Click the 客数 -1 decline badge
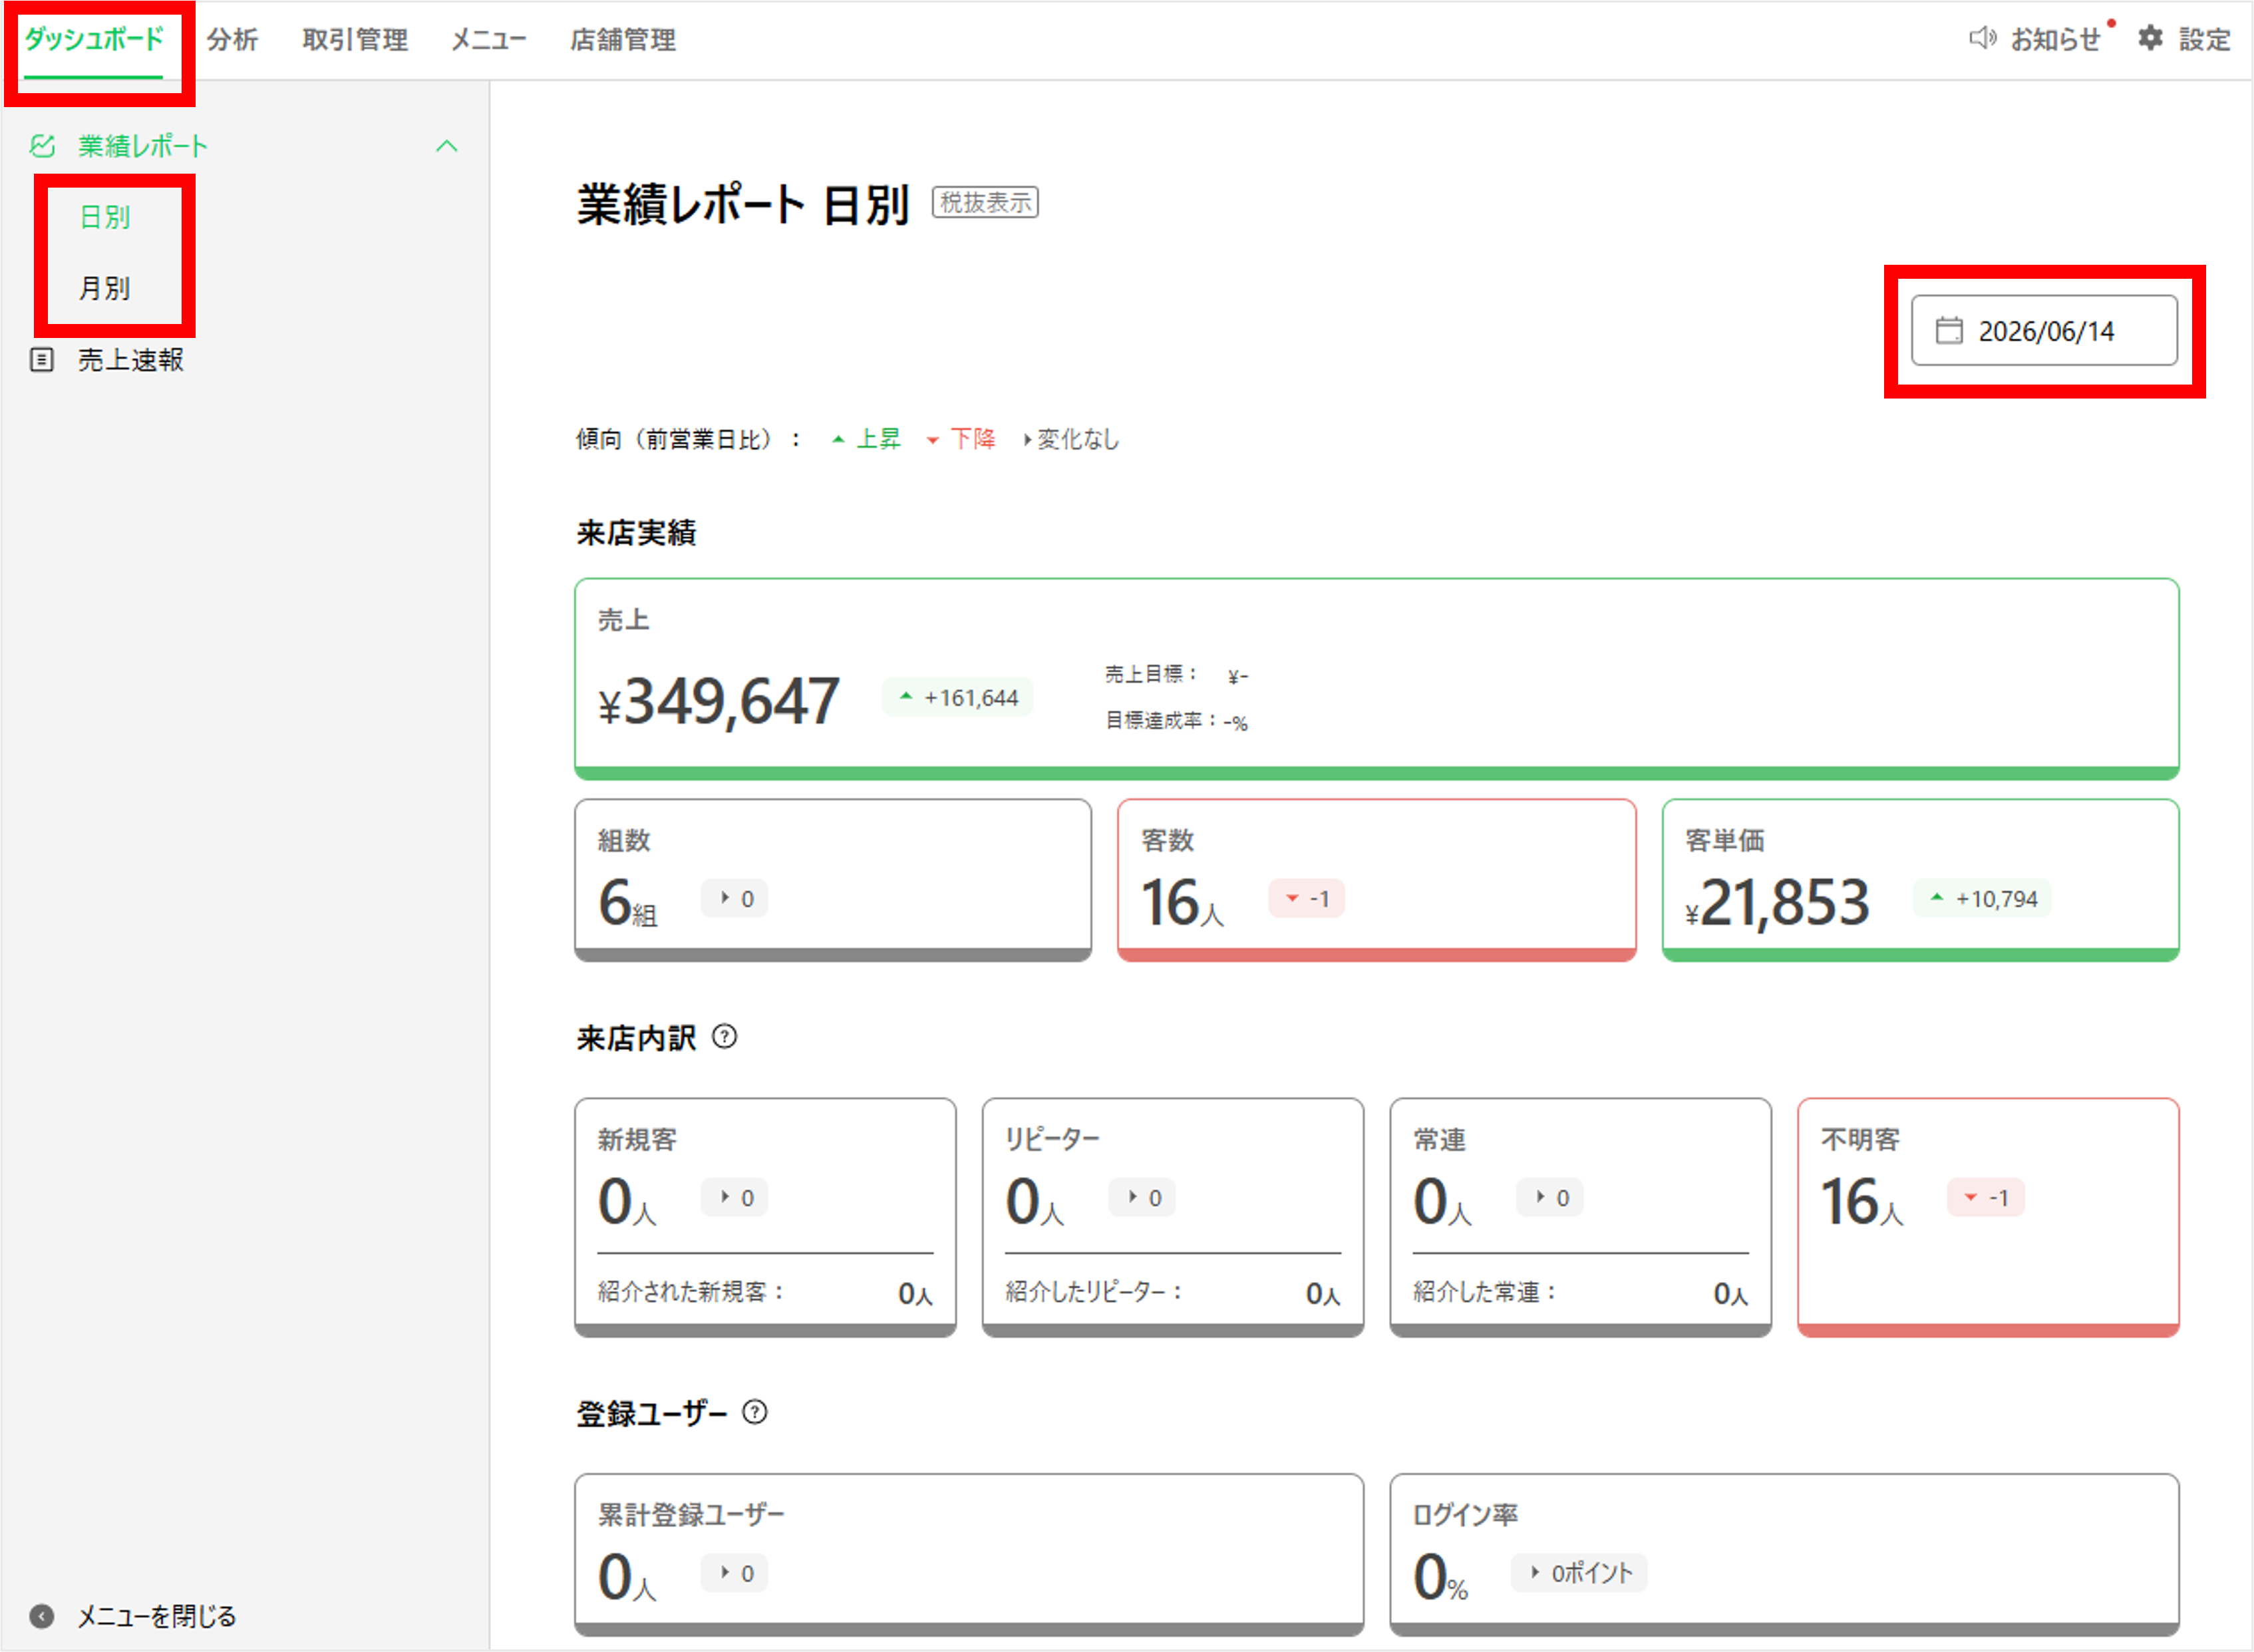The height and width of the screenshot is (1652, 2254). 1306,898
